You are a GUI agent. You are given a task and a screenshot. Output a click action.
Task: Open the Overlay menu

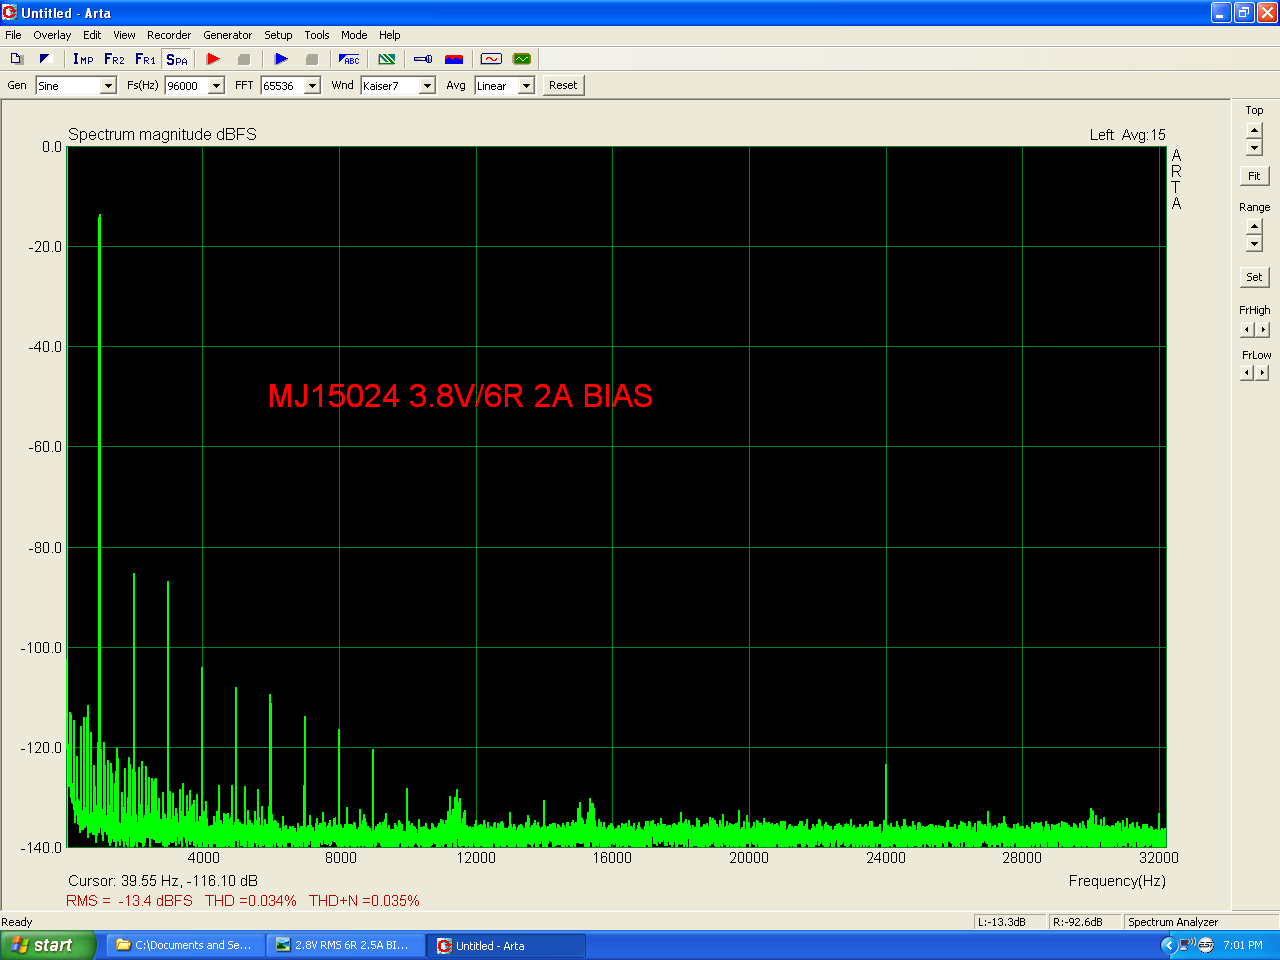pos(52,35)
